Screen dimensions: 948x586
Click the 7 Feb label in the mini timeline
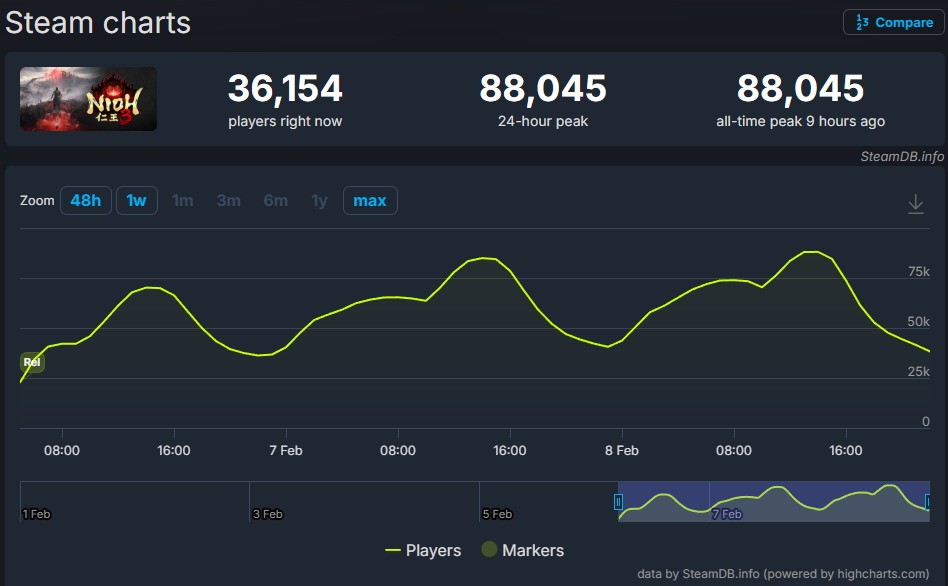point(725,513)
